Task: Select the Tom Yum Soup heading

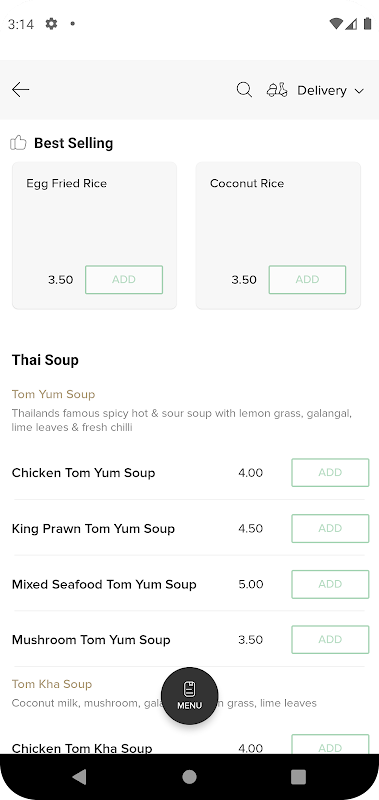Action: click(54, 394)
